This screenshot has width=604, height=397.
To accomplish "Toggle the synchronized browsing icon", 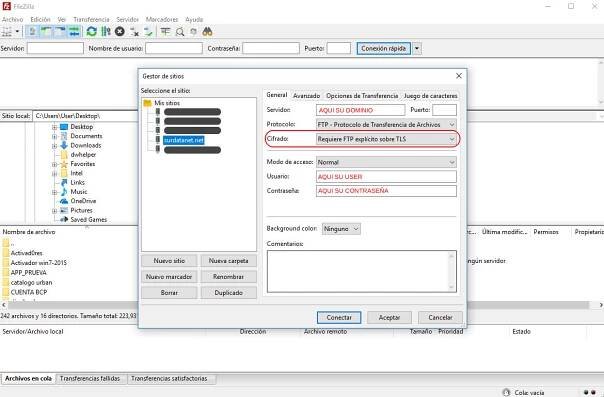I will pyautogui.click(x=193, y=32).
